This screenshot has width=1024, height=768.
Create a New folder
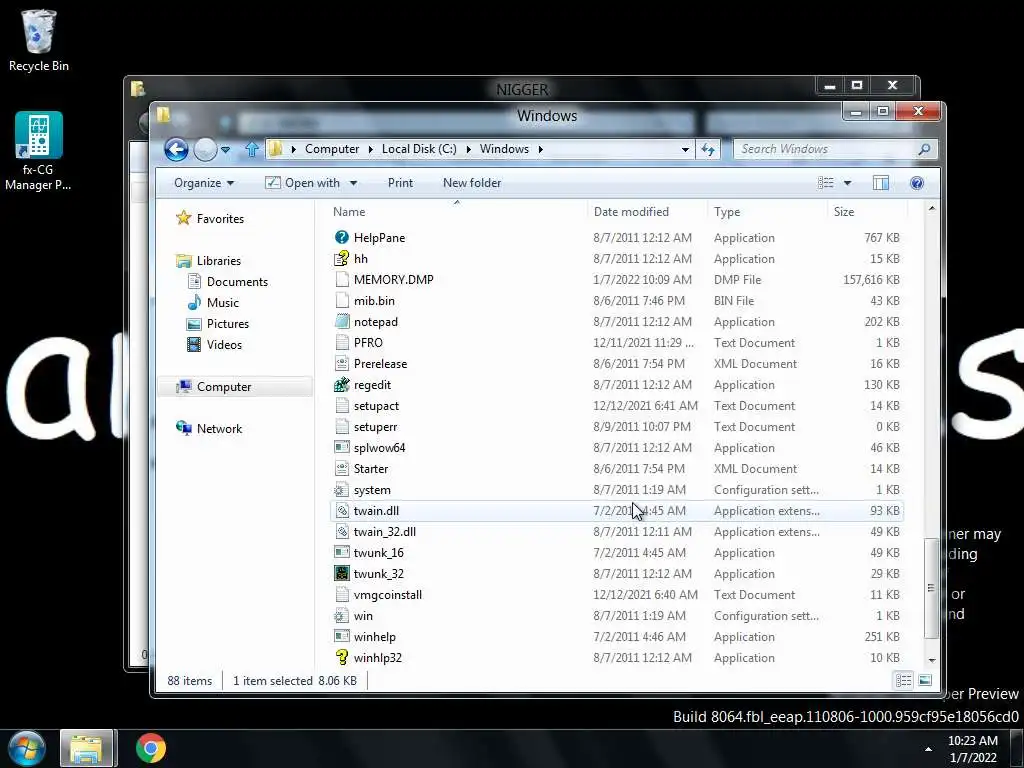pyautogui.click(x=472, y=183)
